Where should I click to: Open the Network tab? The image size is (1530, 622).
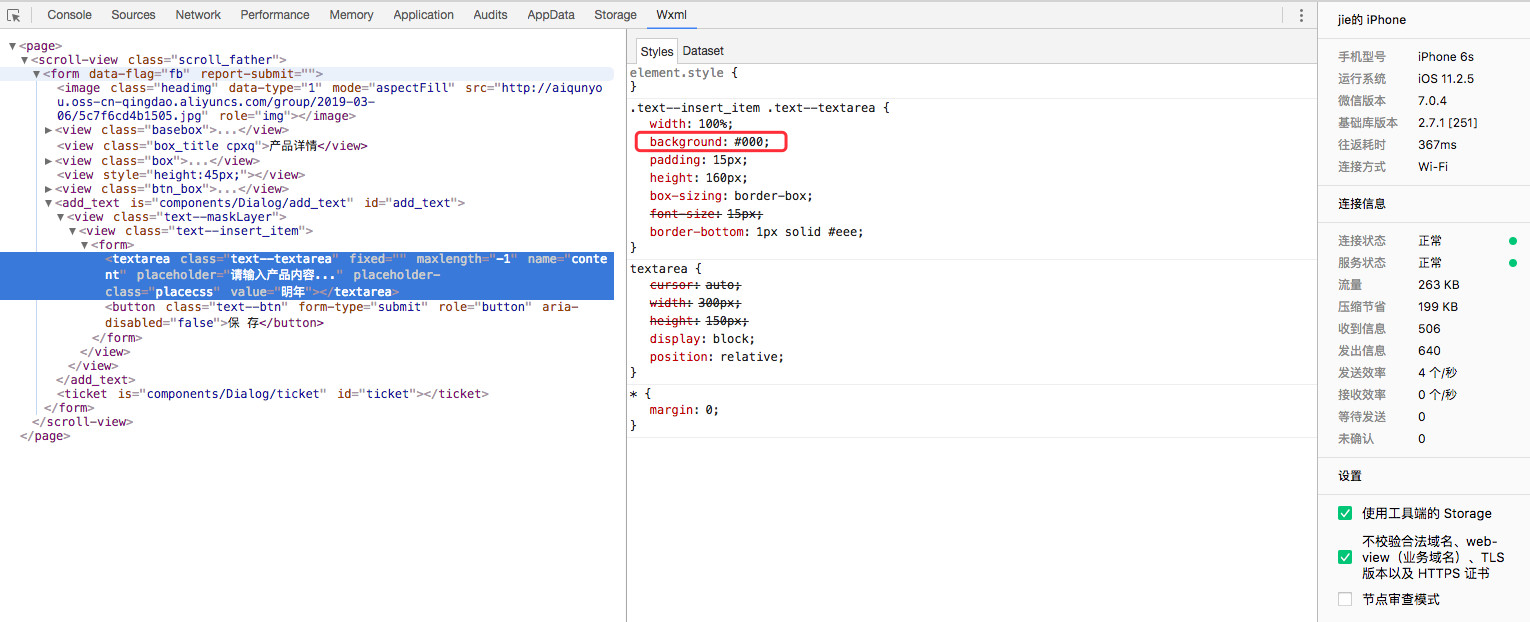tap(198, 15)
